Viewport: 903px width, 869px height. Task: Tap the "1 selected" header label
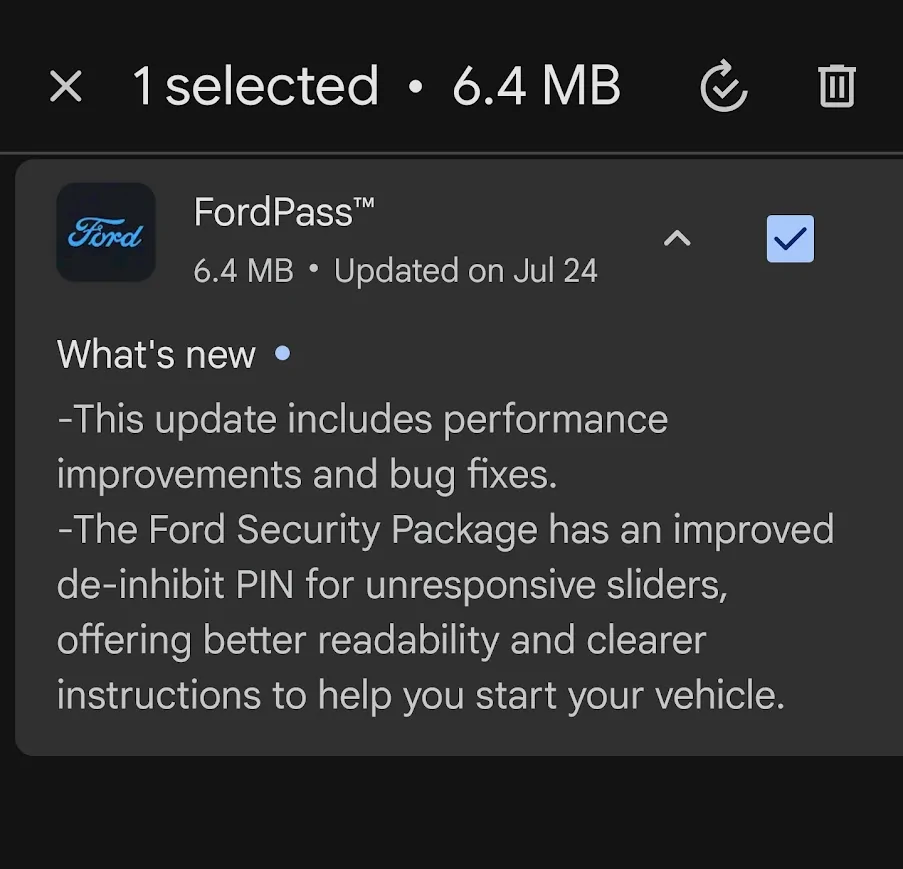coord(256,87)
